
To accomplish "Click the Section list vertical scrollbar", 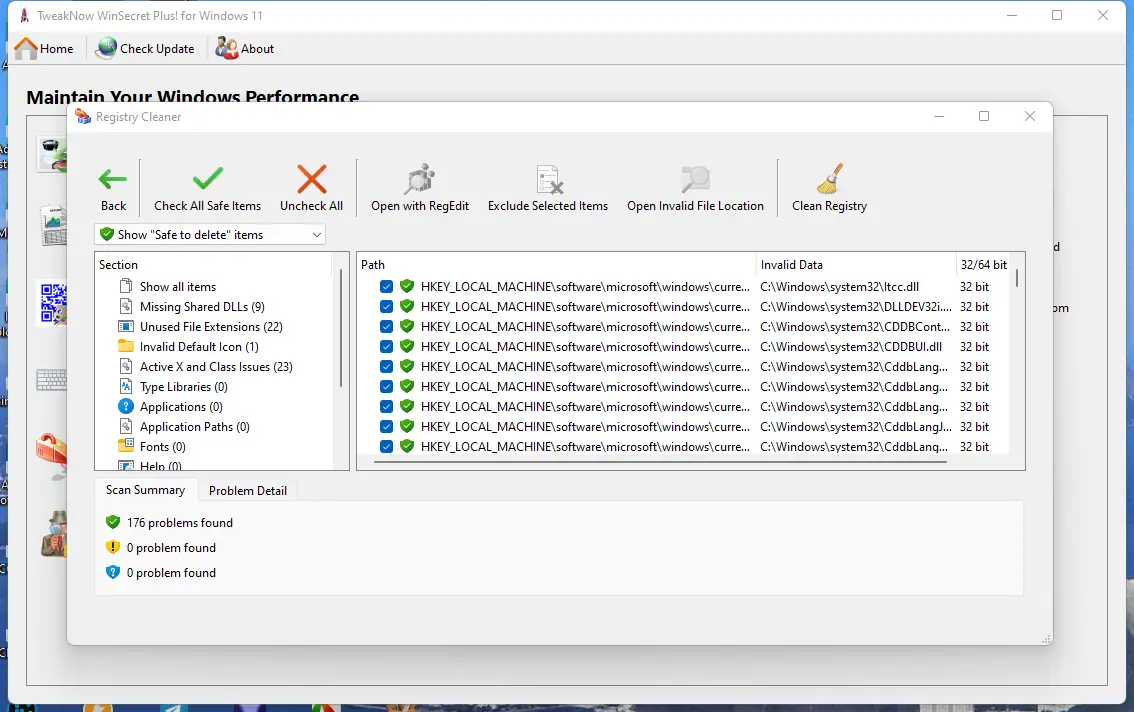I will 341,327.
